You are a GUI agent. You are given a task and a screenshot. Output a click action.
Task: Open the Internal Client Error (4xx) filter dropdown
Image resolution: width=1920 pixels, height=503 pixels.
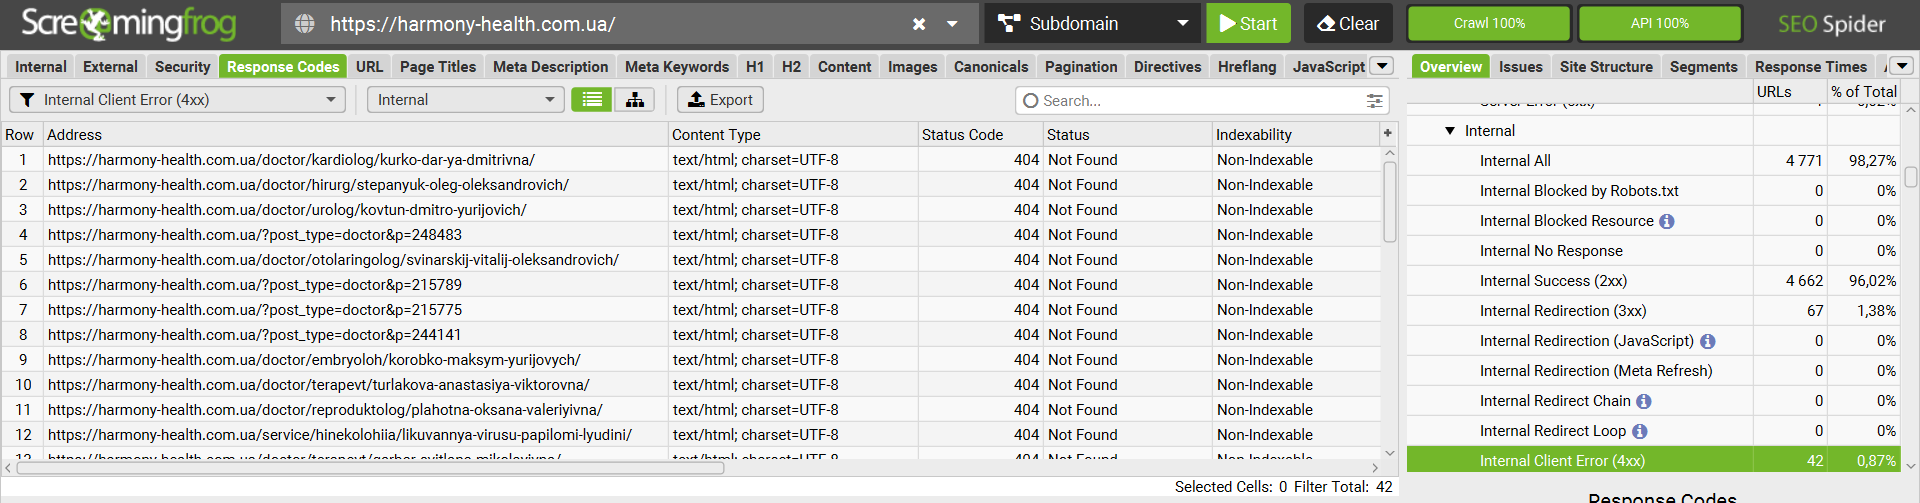[177, 100]
